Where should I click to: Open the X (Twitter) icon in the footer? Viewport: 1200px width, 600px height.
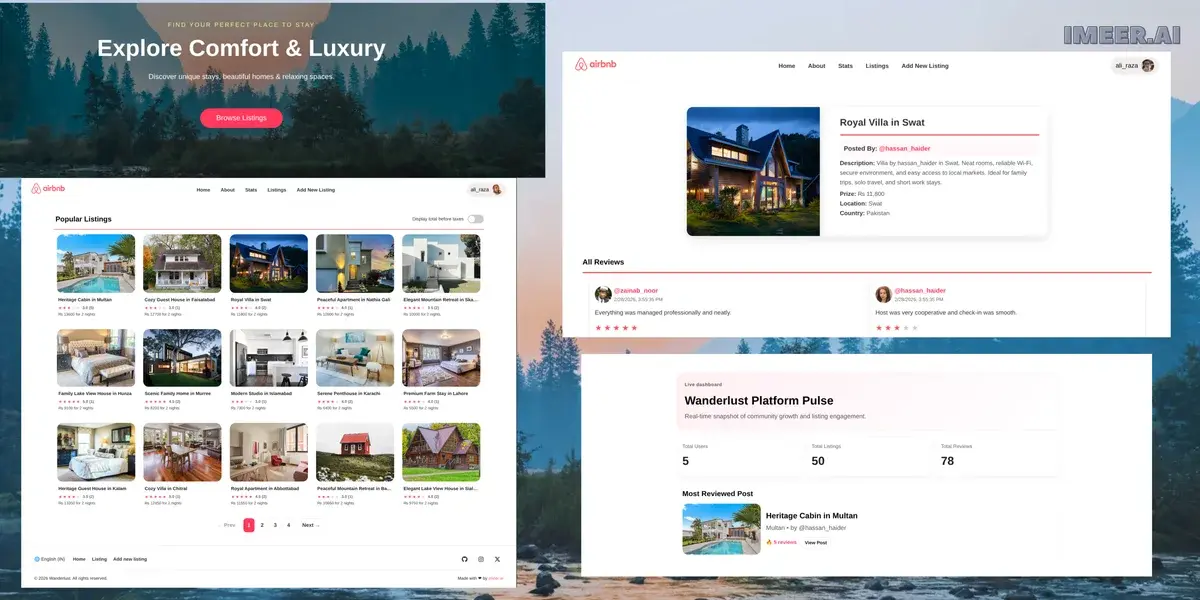click(x=497, y=559)
